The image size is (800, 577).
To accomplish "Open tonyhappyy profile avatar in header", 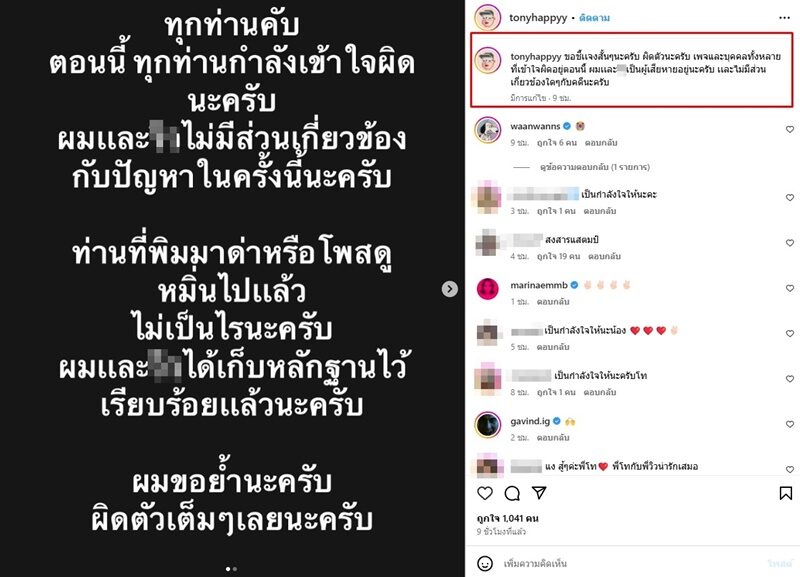I will point(487,18).
